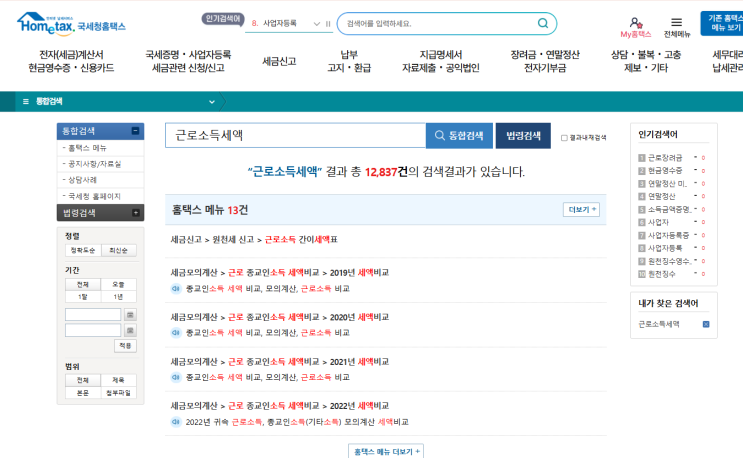Open the start date calendar picker

click(130, 314)
